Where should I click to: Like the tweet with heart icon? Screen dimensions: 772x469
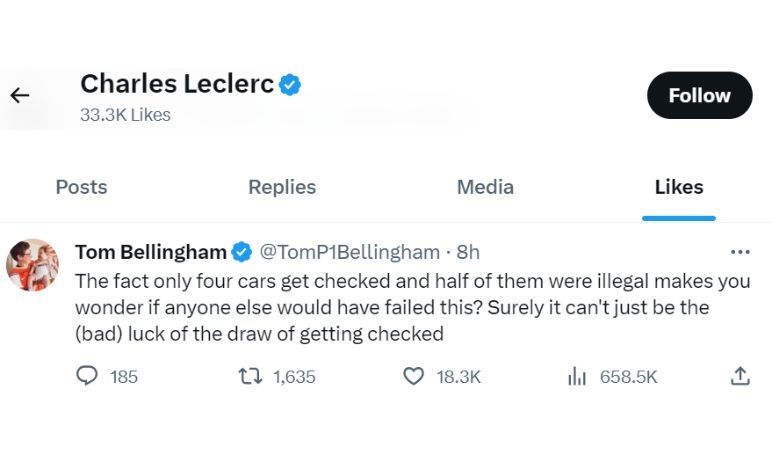413,376
